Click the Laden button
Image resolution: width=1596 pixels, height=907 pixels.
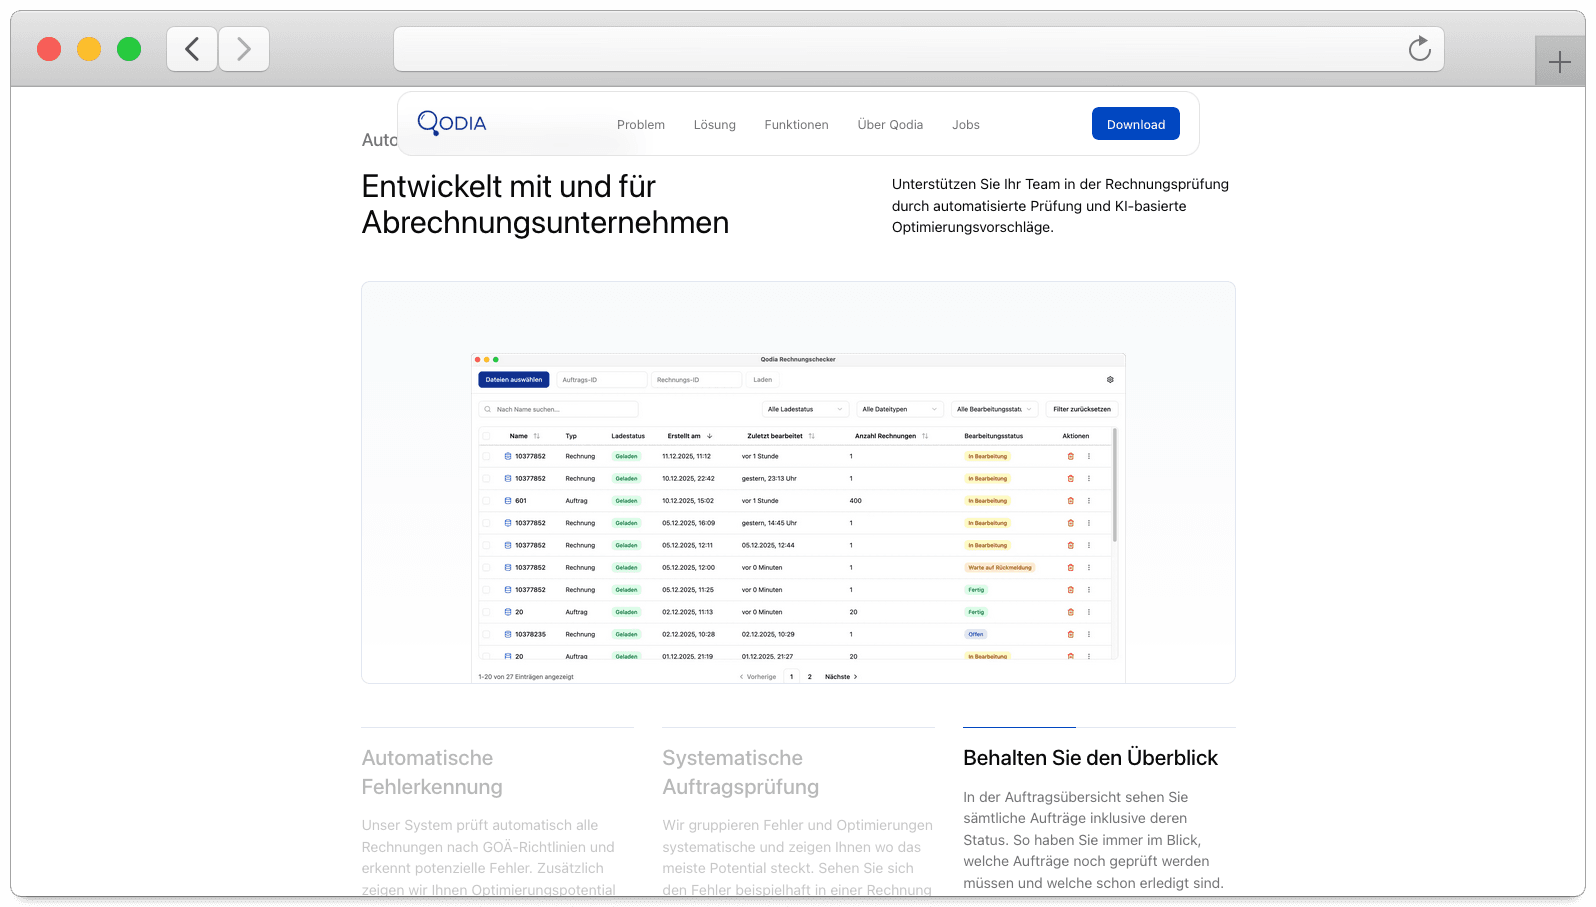(763, 380)
